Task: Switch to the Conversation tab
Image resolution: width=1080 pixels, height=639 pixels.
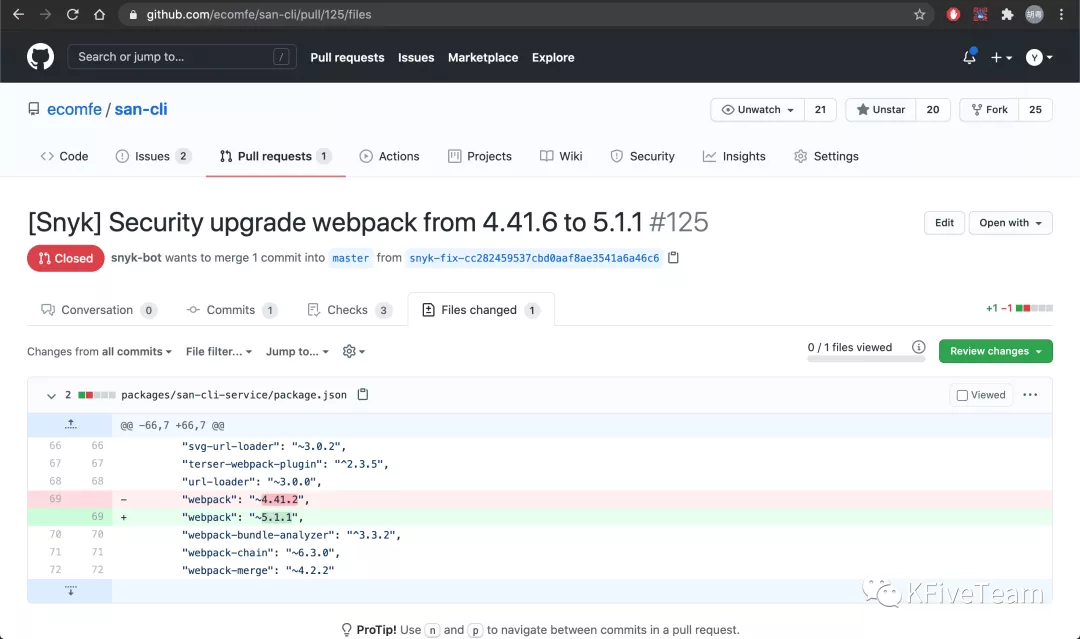Action: pos(98,310)
